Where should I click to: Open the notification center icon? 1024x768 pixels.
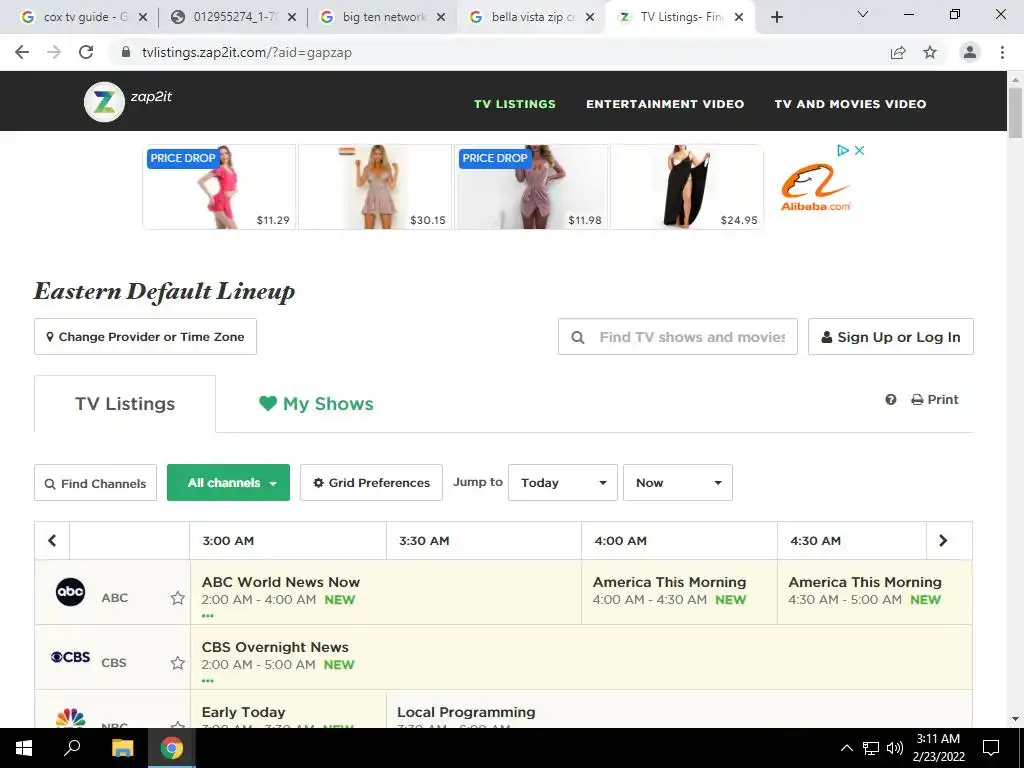991,748
